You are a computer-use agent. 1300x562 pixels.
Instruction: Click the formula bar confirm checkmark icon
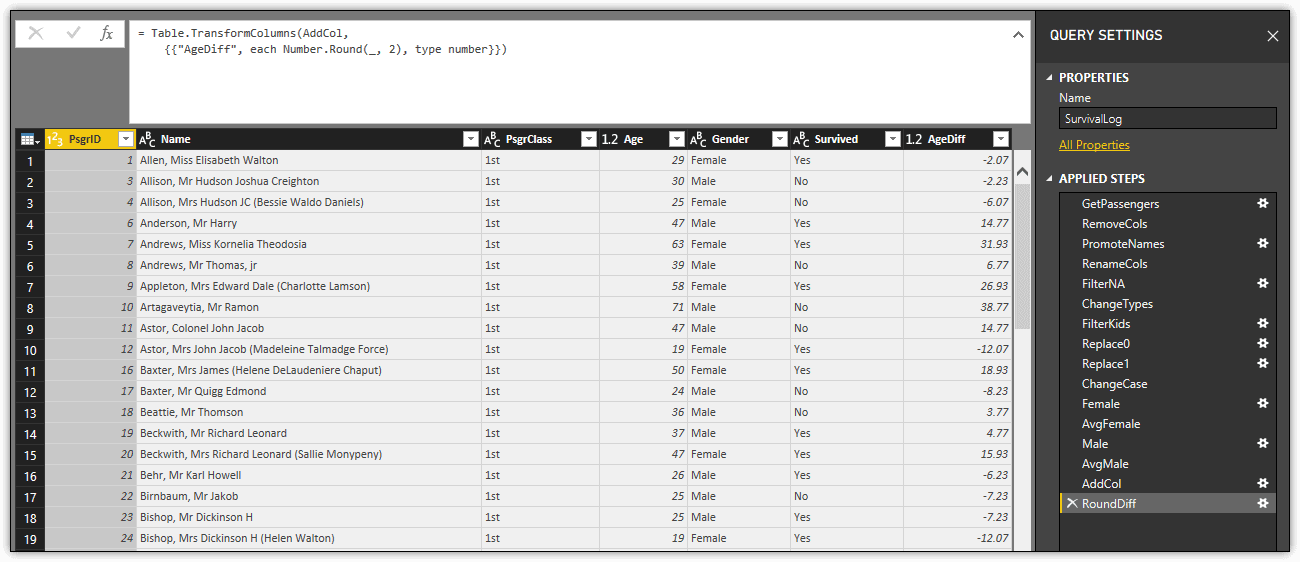click(73, 34)
